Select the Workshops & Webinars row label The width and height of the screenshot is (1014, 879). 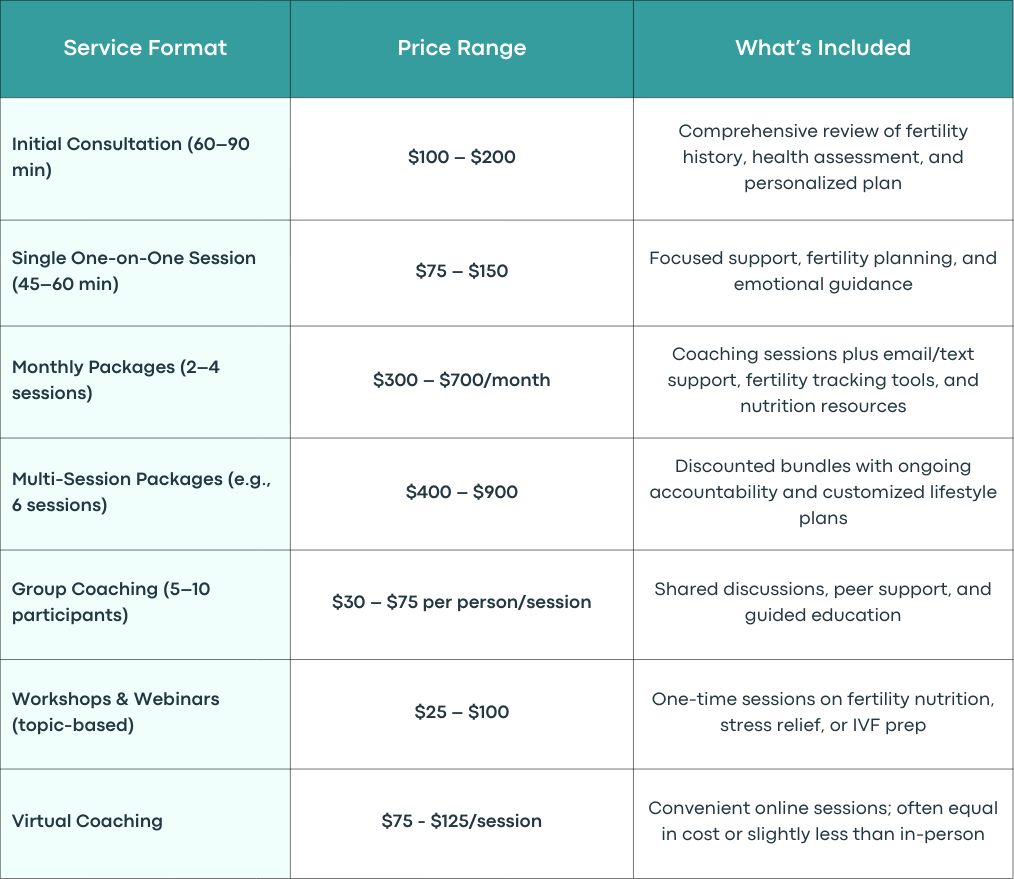(x=145, y=714)
